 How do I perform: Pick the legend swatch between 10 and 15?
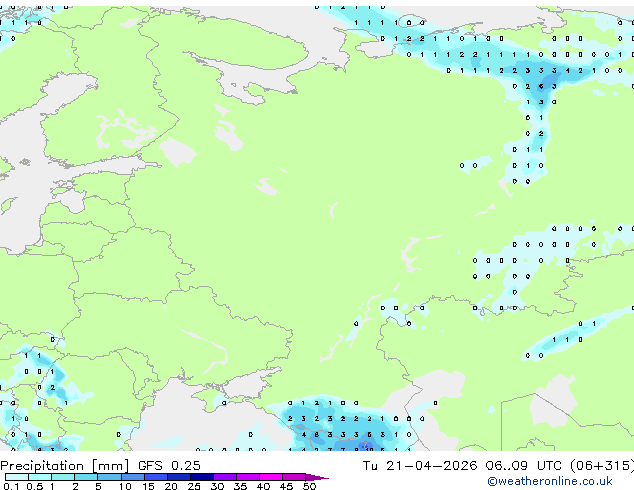point(133,477)
